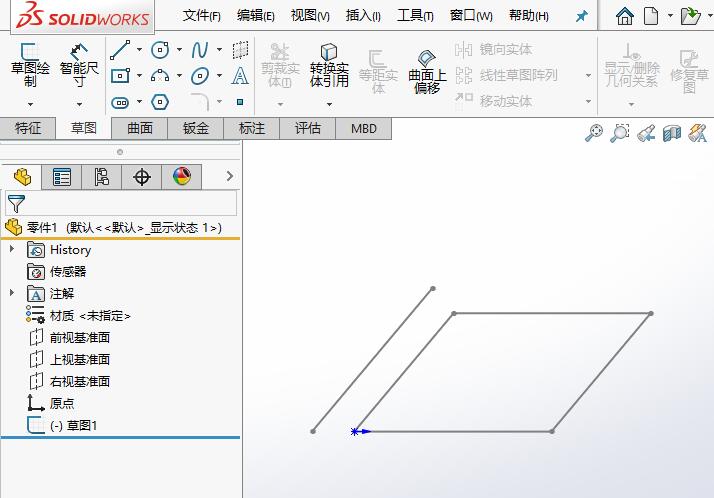Select the Sketch Fillet tool
This screenshot has height=498, width=714.
[x=200, y=102]
